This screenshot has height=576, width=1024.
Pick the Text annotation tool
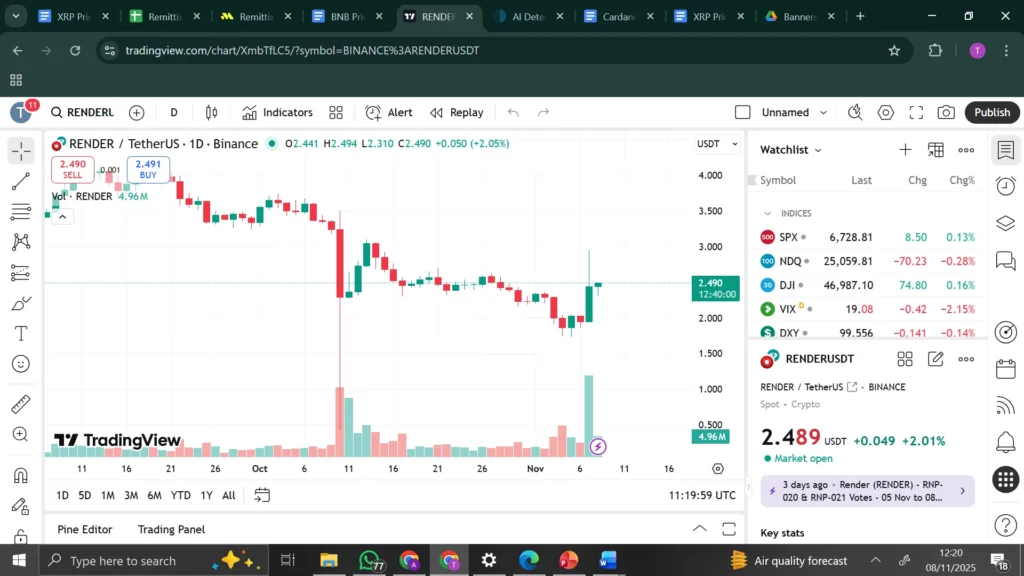pyautogui.click(x=21, y=333)
